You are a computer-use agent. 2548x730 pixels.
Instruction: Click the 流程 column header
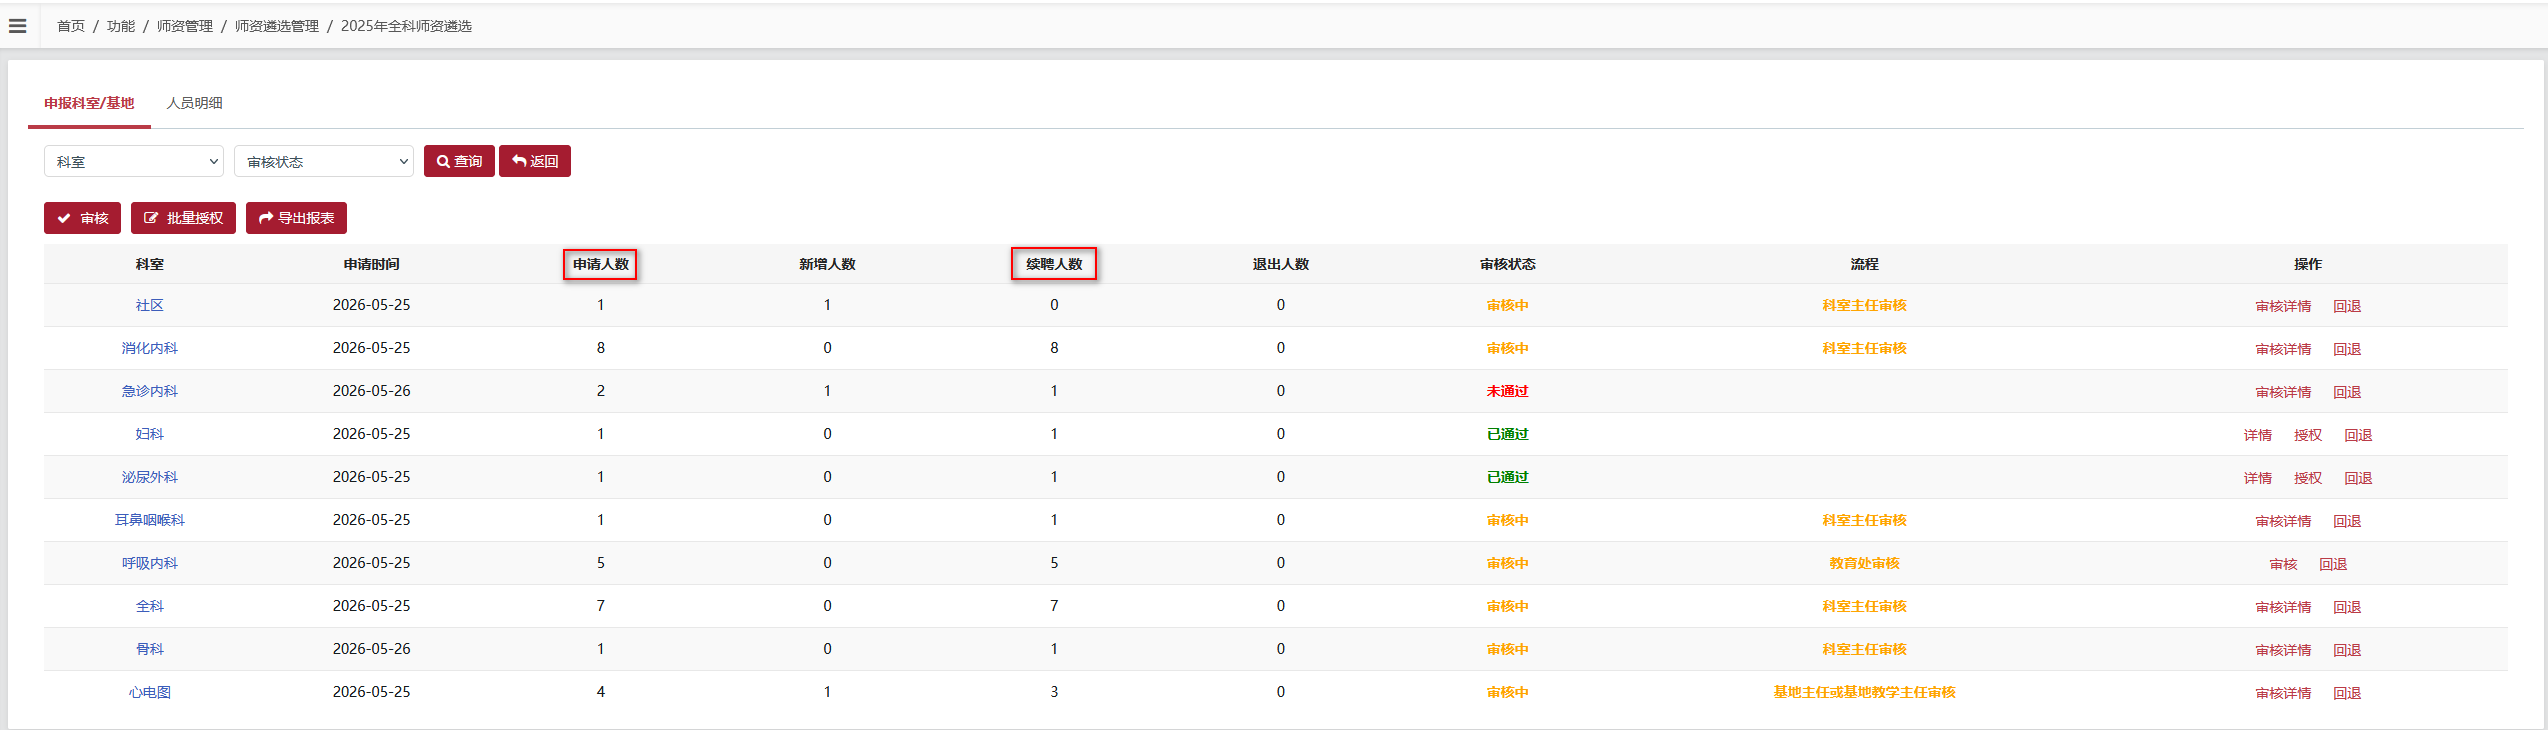pos(1864,264)
